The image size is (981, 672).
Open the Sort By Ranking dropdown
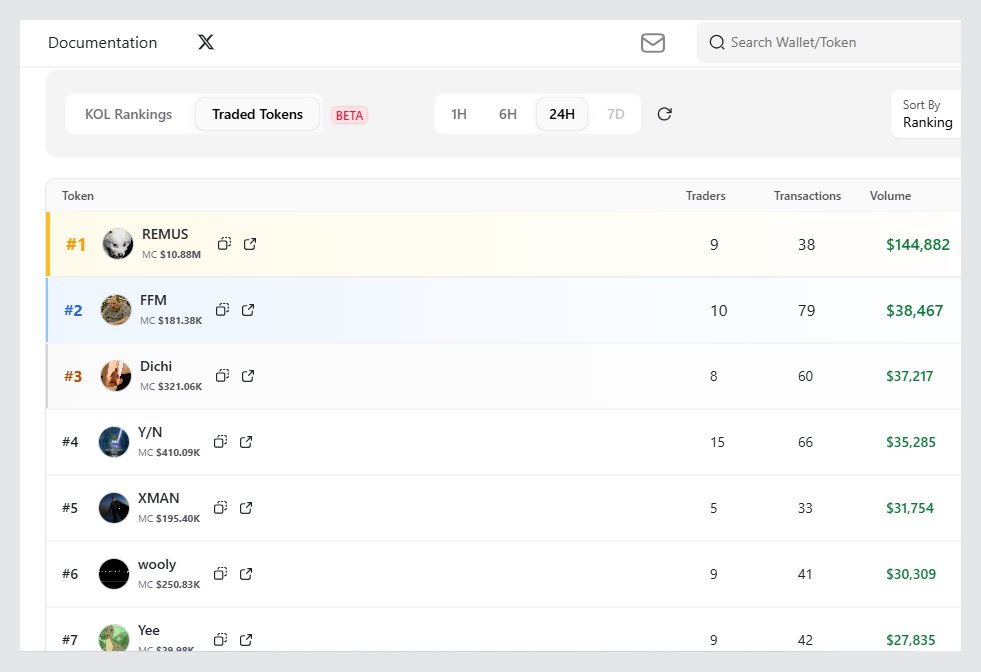coord(927,114)
